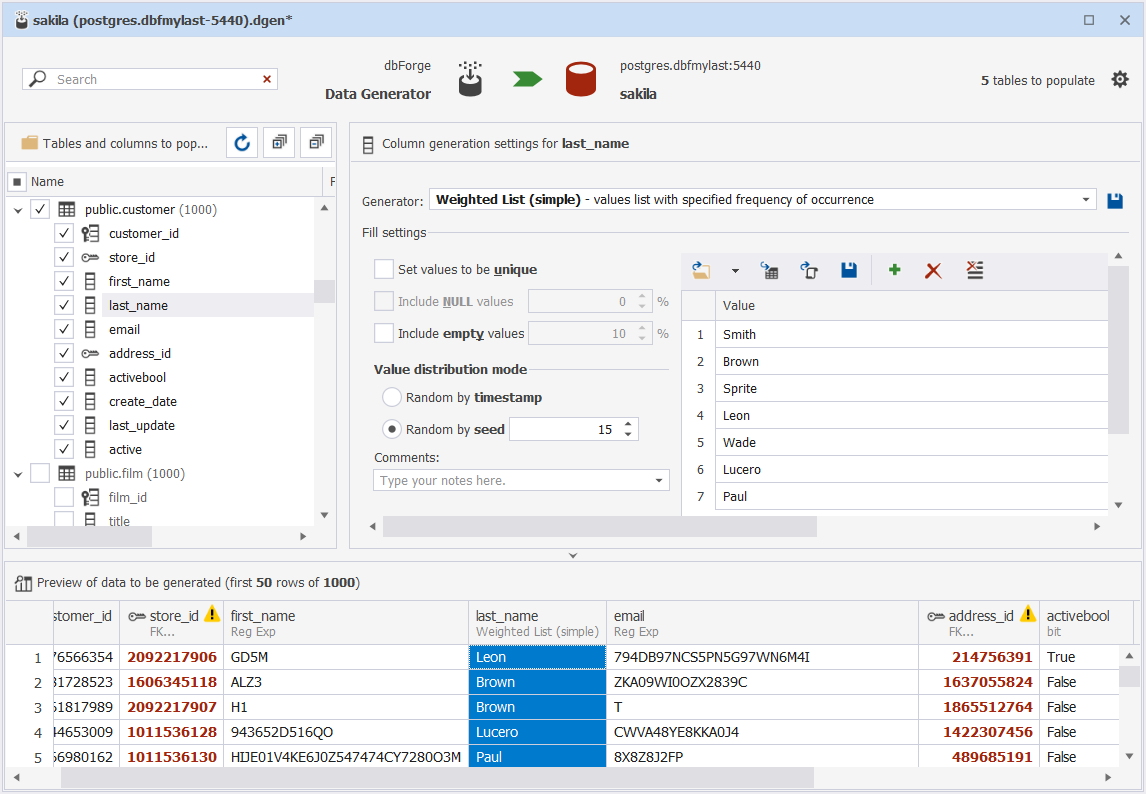Click the email preview column header
The width and height of the screenshot is (1146, 794).
[762, 623]
